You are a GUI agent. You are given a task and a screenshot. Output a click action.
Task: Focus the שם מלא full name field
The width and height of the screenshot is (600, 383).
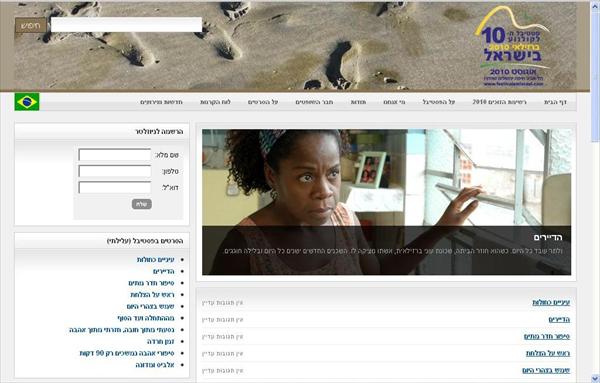(114, 155)
